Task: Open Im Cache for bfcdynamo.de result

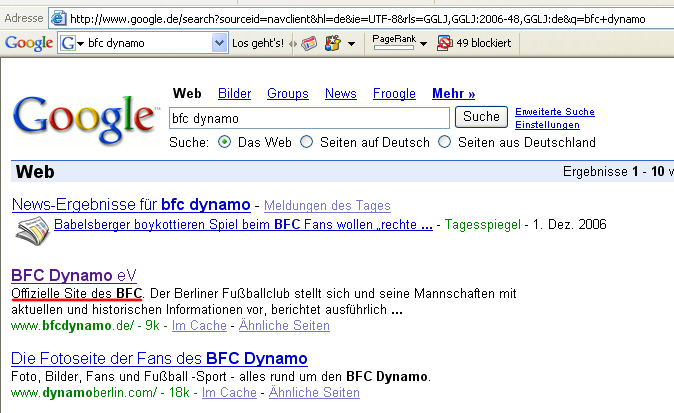Action: (199, 326)
